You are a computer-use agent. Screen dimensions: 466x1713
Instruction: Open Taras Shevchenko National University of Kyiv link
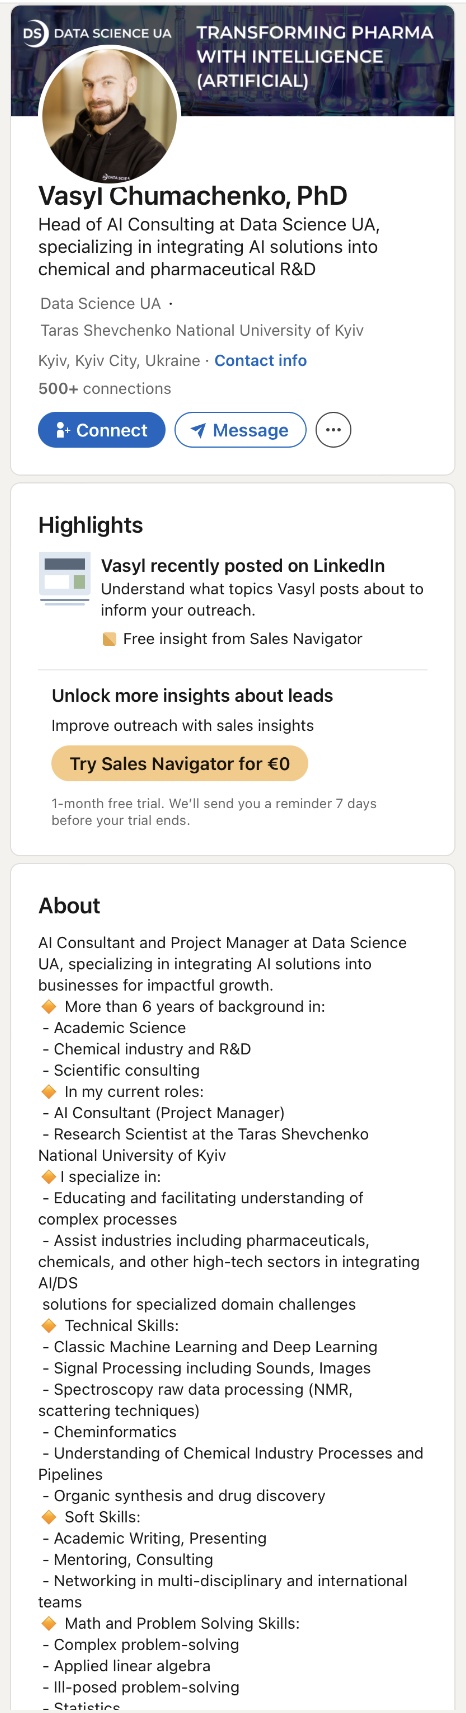pyautogui.click(x=202, y=330)
